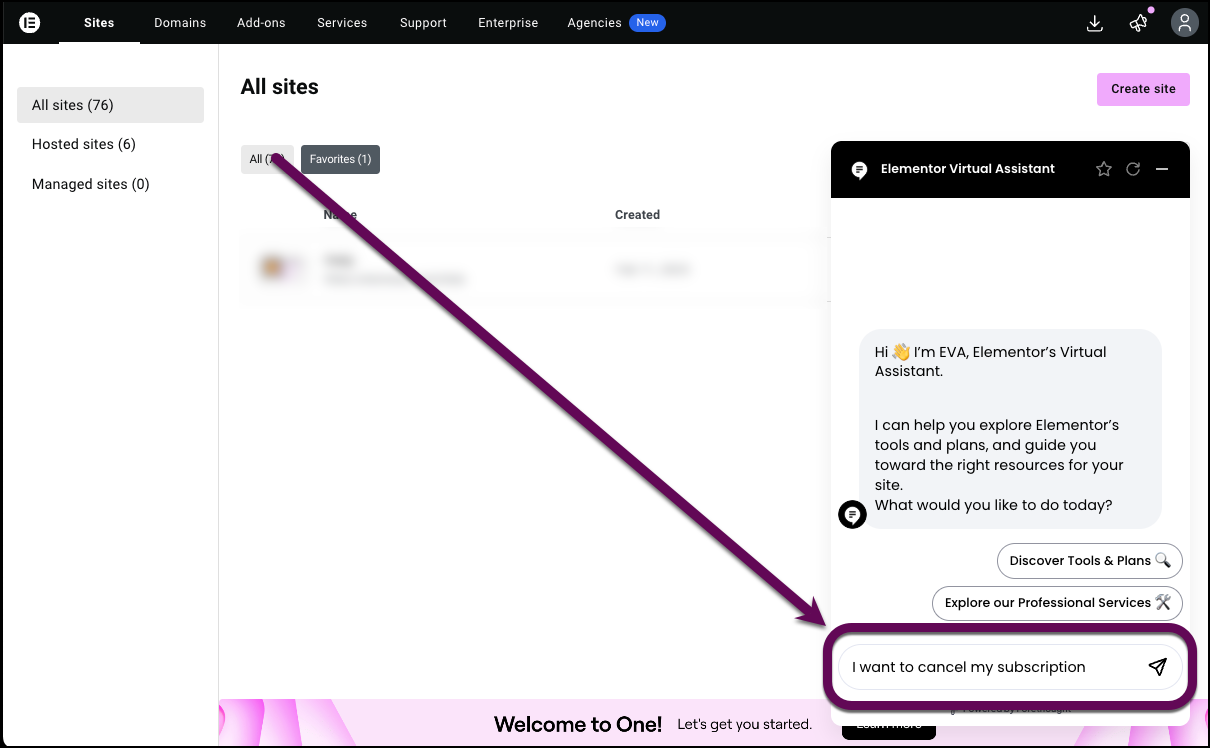This screenshot has width=1210, height=748.
Task: Open the downloads icon in top bar
Action: coord(1095,23)
